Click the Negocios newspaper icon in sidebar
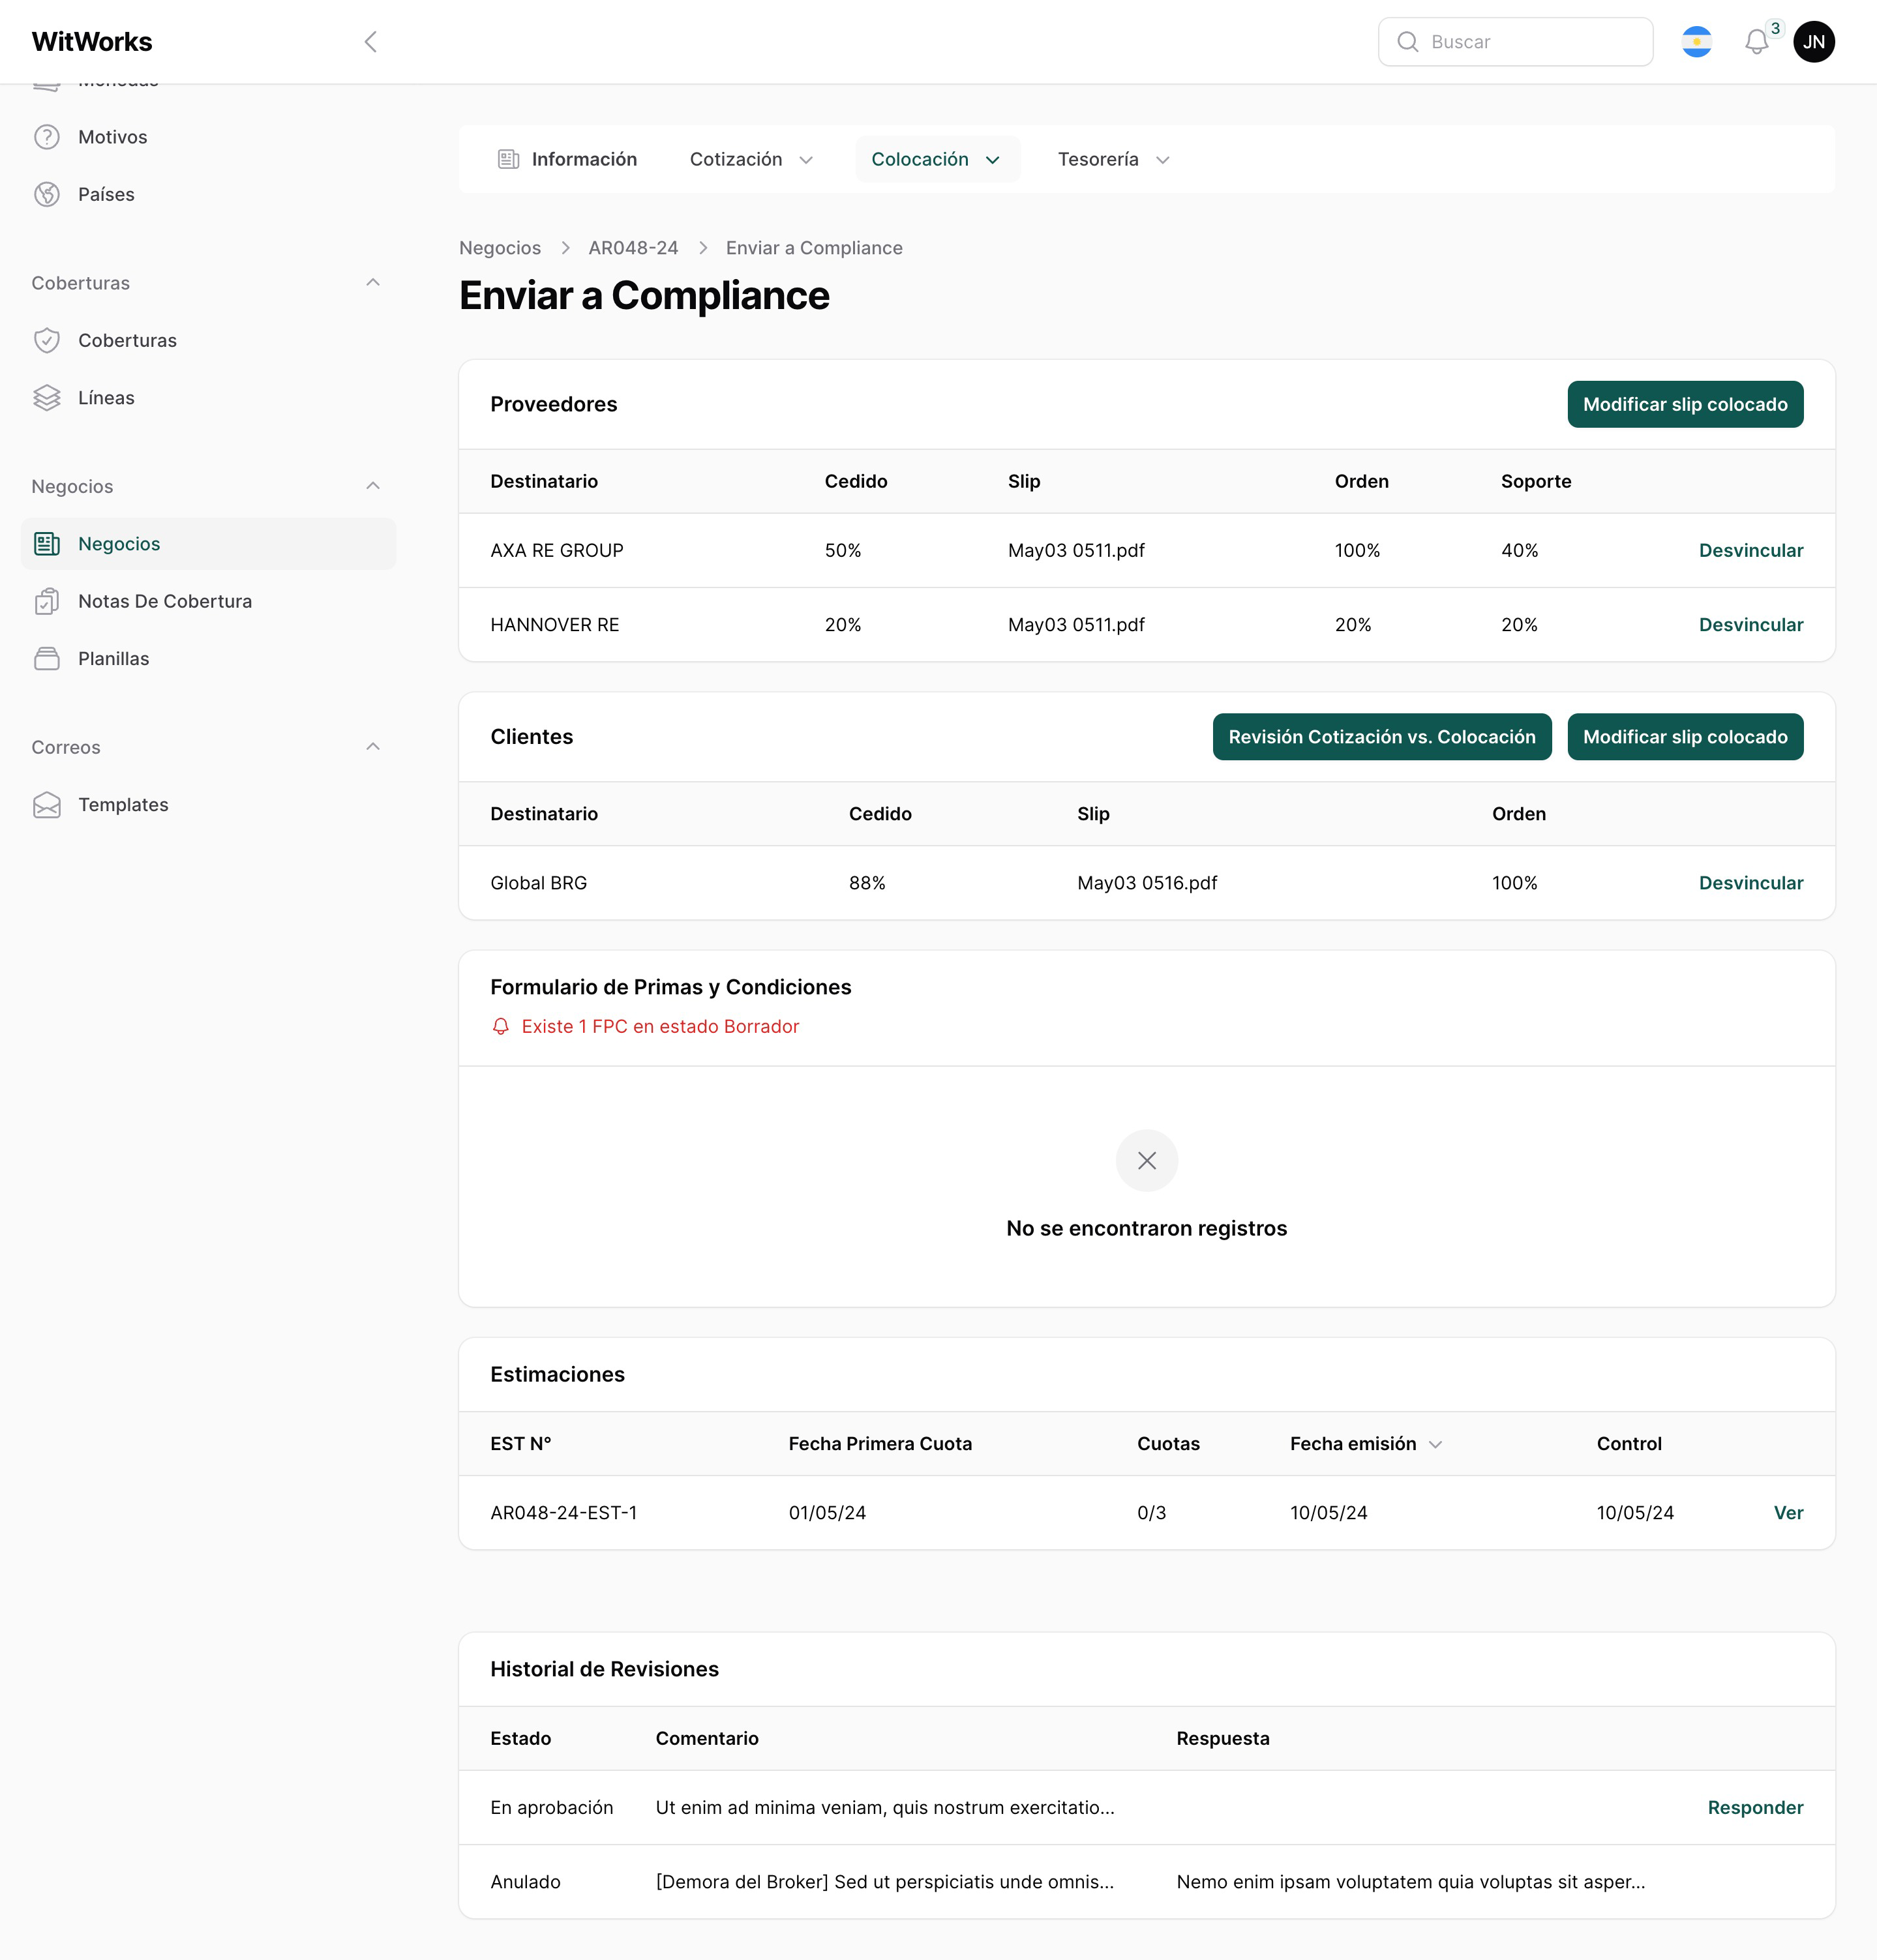 pyautogui.click(x=47, y=543)
